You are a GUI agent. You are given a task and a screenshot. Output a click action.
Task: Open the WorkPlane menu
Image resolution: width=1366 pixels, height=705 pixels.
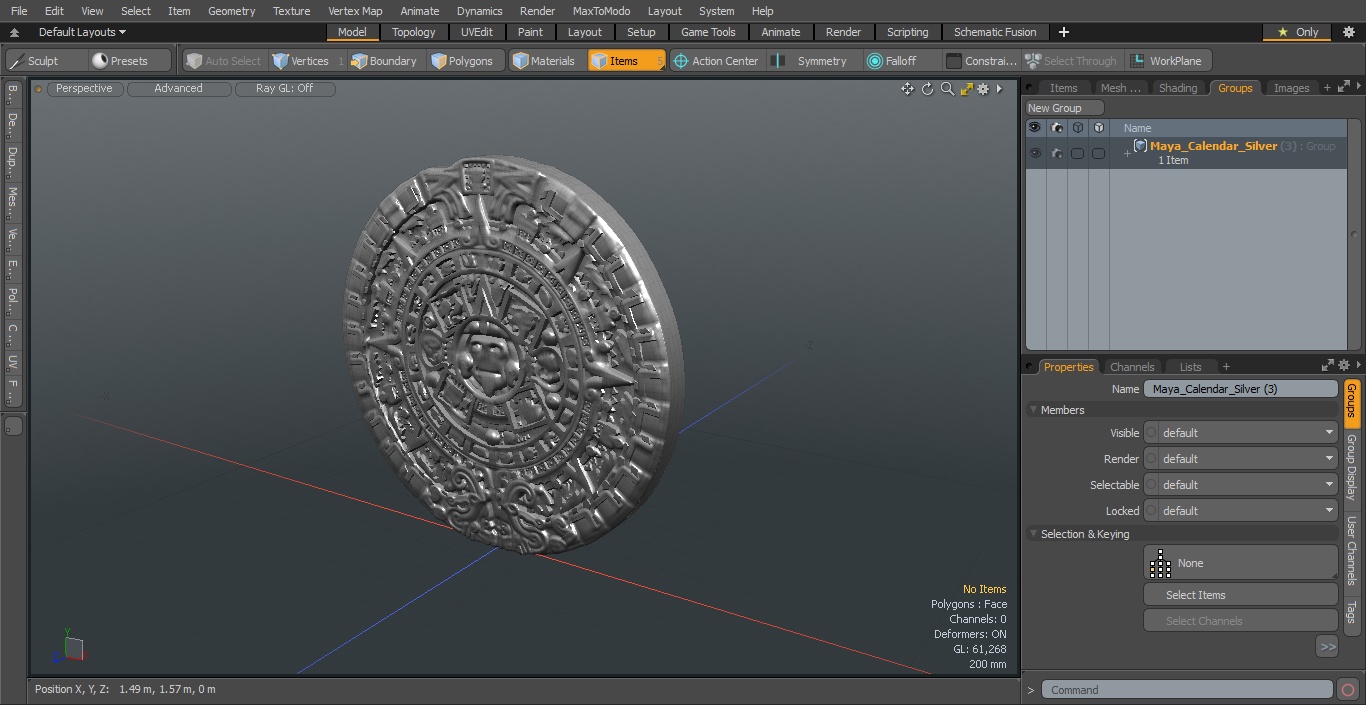click(1167, 61)
